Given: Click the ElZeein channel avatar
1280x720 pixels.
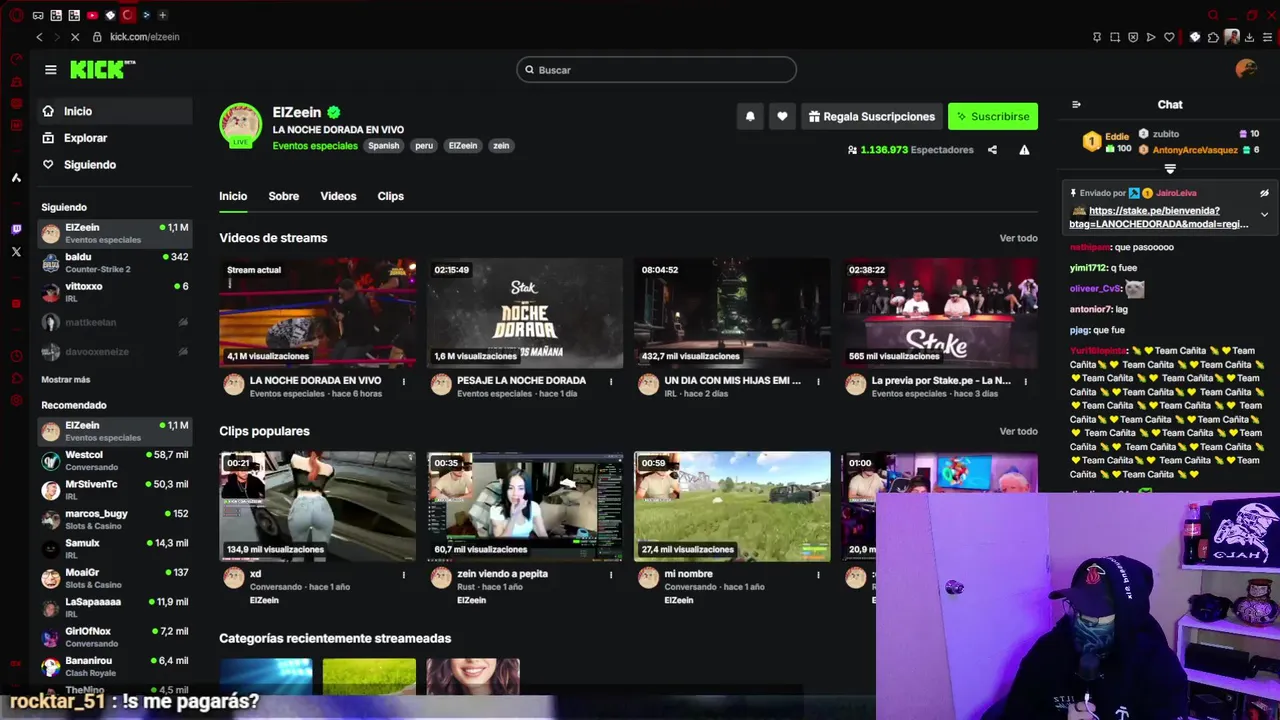Looking at the screenshot, I should point(240,124).
